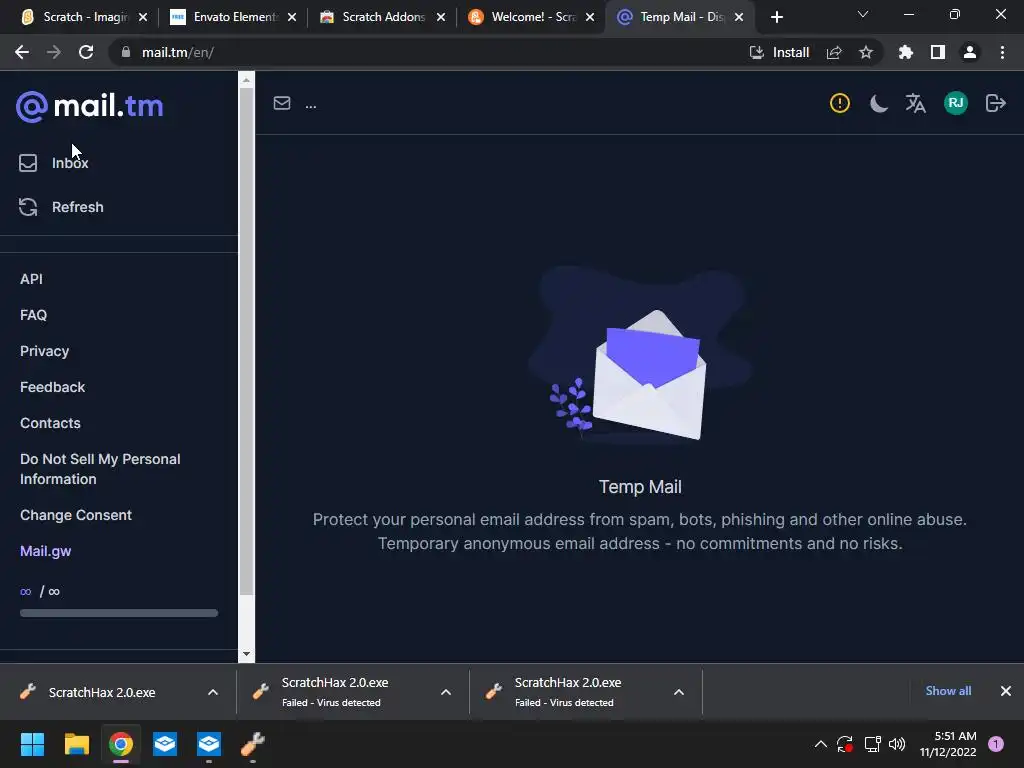The height and width of the screenshot is (768, 1024).
Task: Open the ScratchHax wrench taskbar icon
Action: (x=253, y=744)
